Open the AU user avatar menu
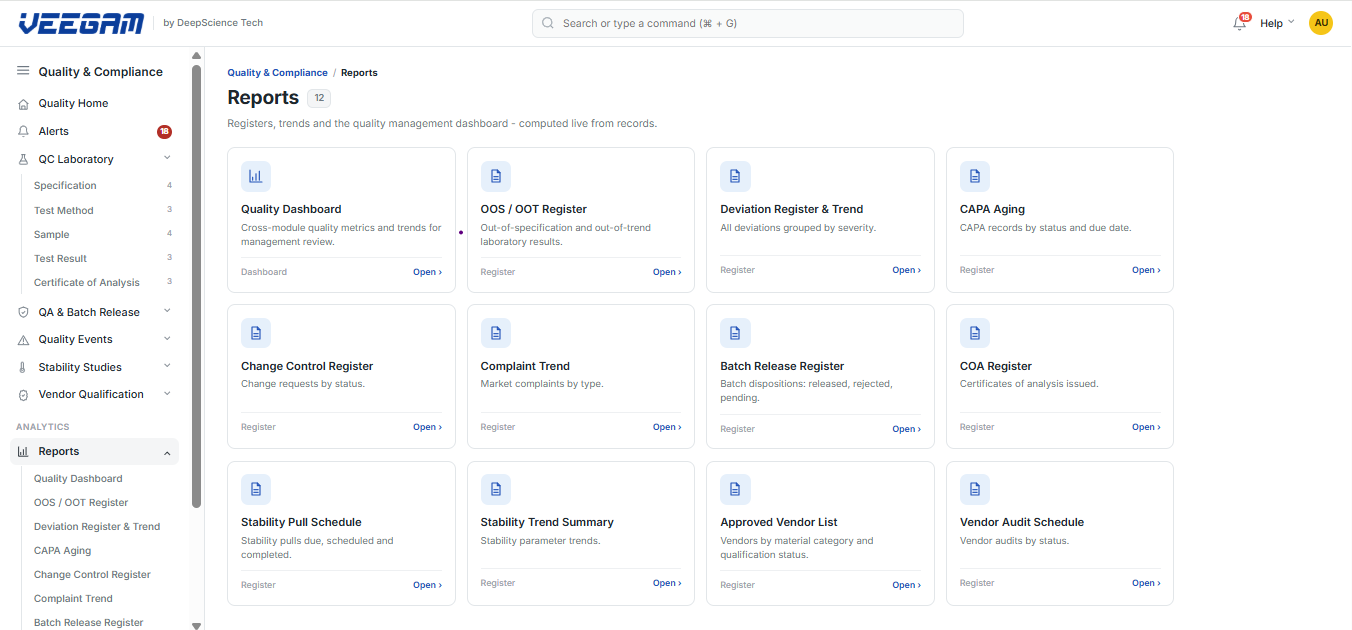Viewport: 1352px width, 630px height. (x=1321, y=23)
